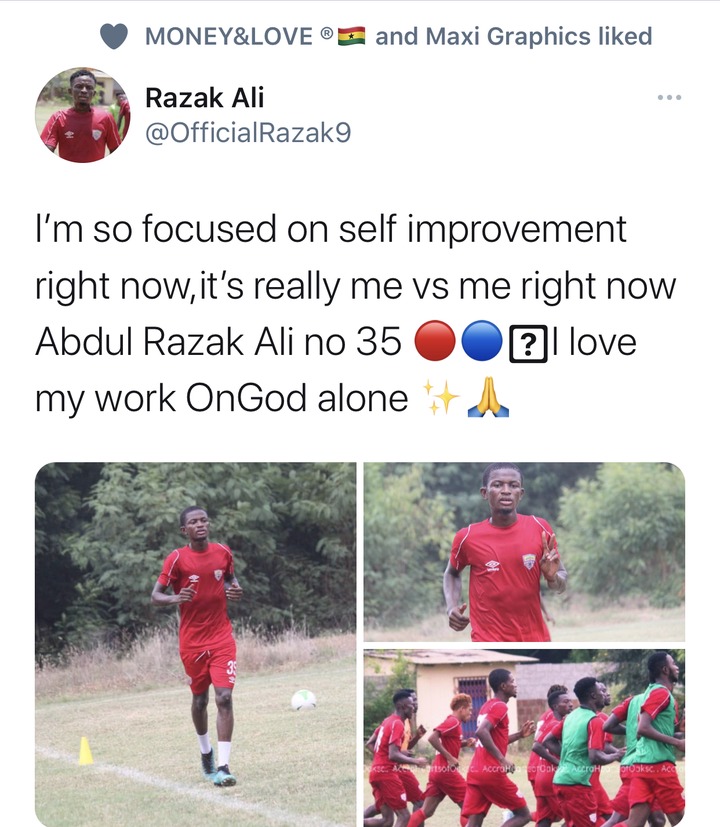Click the Ghana flag emoji

351,36
